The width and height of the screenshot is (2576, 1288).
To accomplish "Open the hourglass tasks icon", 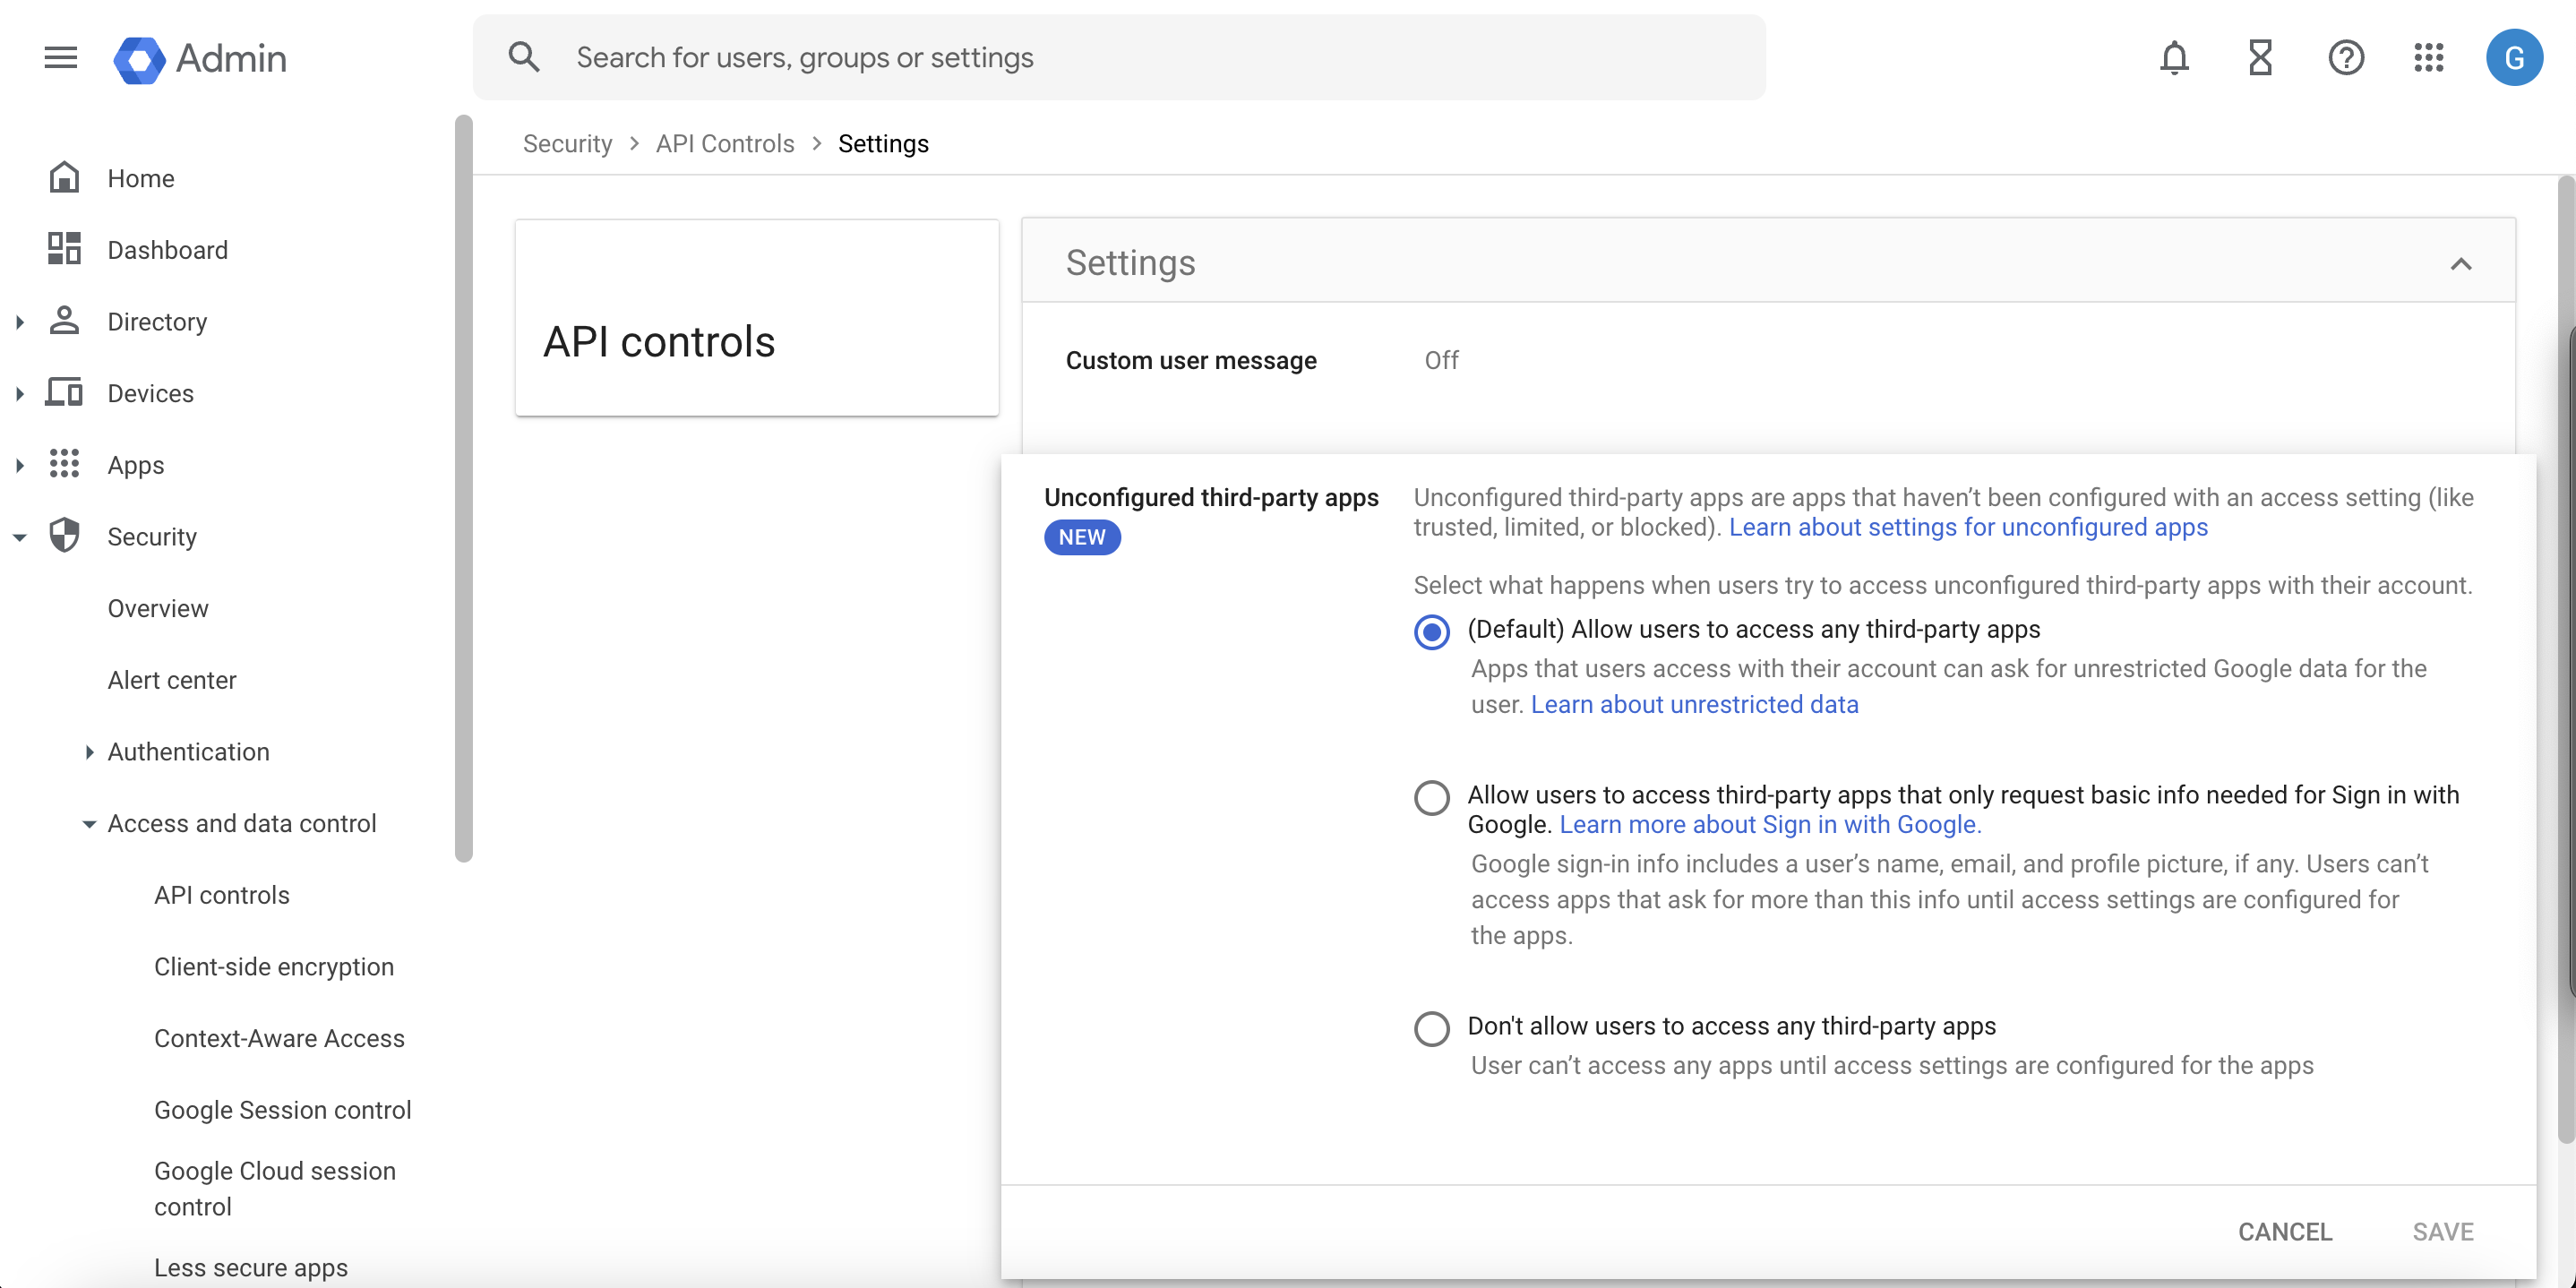I will (x=2260, y=58).
